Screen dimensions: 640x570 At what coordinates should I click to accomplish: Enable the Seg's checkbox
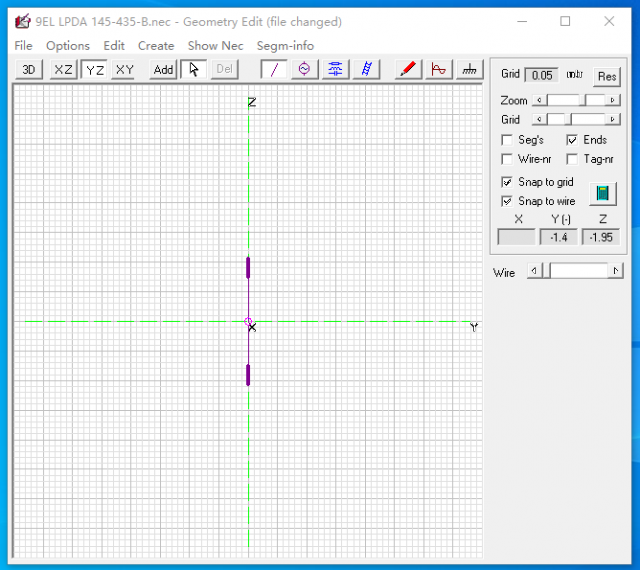coord(507,140)
